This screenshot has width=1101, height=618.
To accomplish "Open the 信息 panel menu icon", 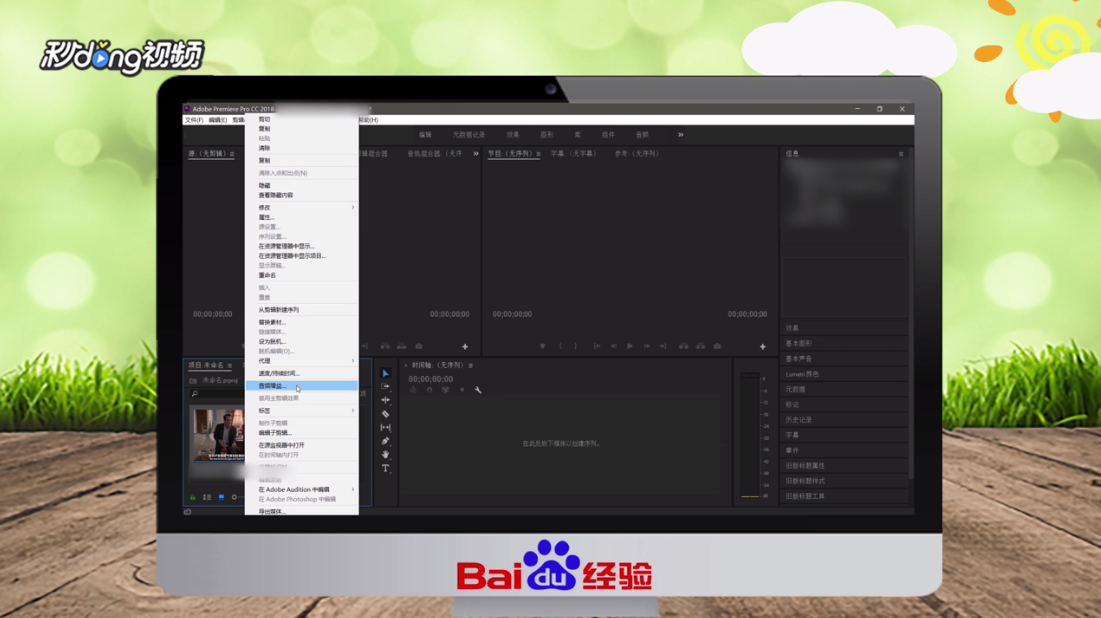I will [x=901, y=154].
